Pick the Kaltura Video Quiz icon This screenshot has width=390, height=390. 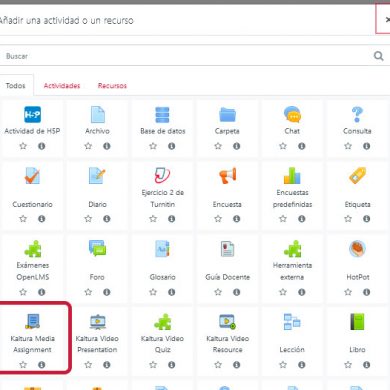162,322
